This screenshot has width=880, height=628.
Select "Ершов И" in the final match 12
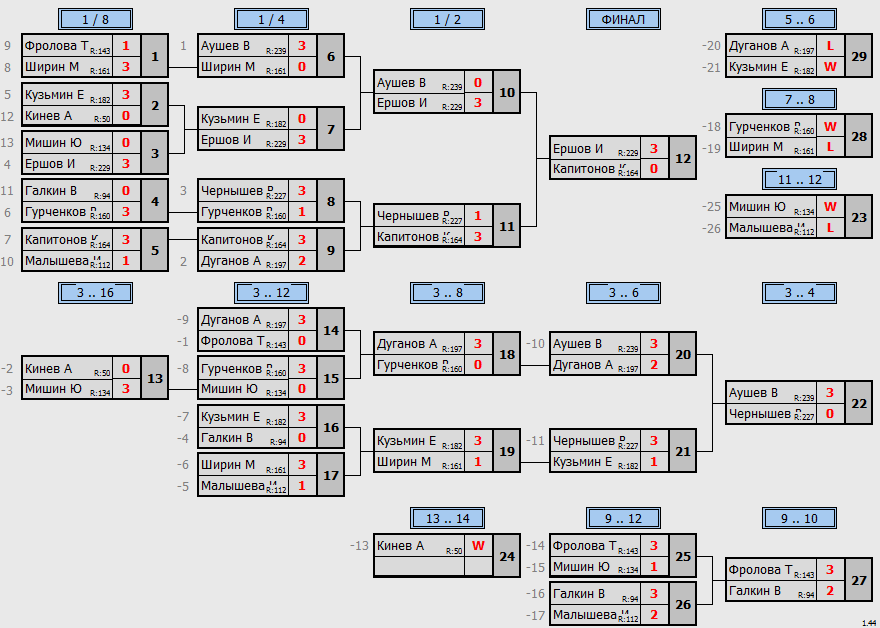(578, 149)
